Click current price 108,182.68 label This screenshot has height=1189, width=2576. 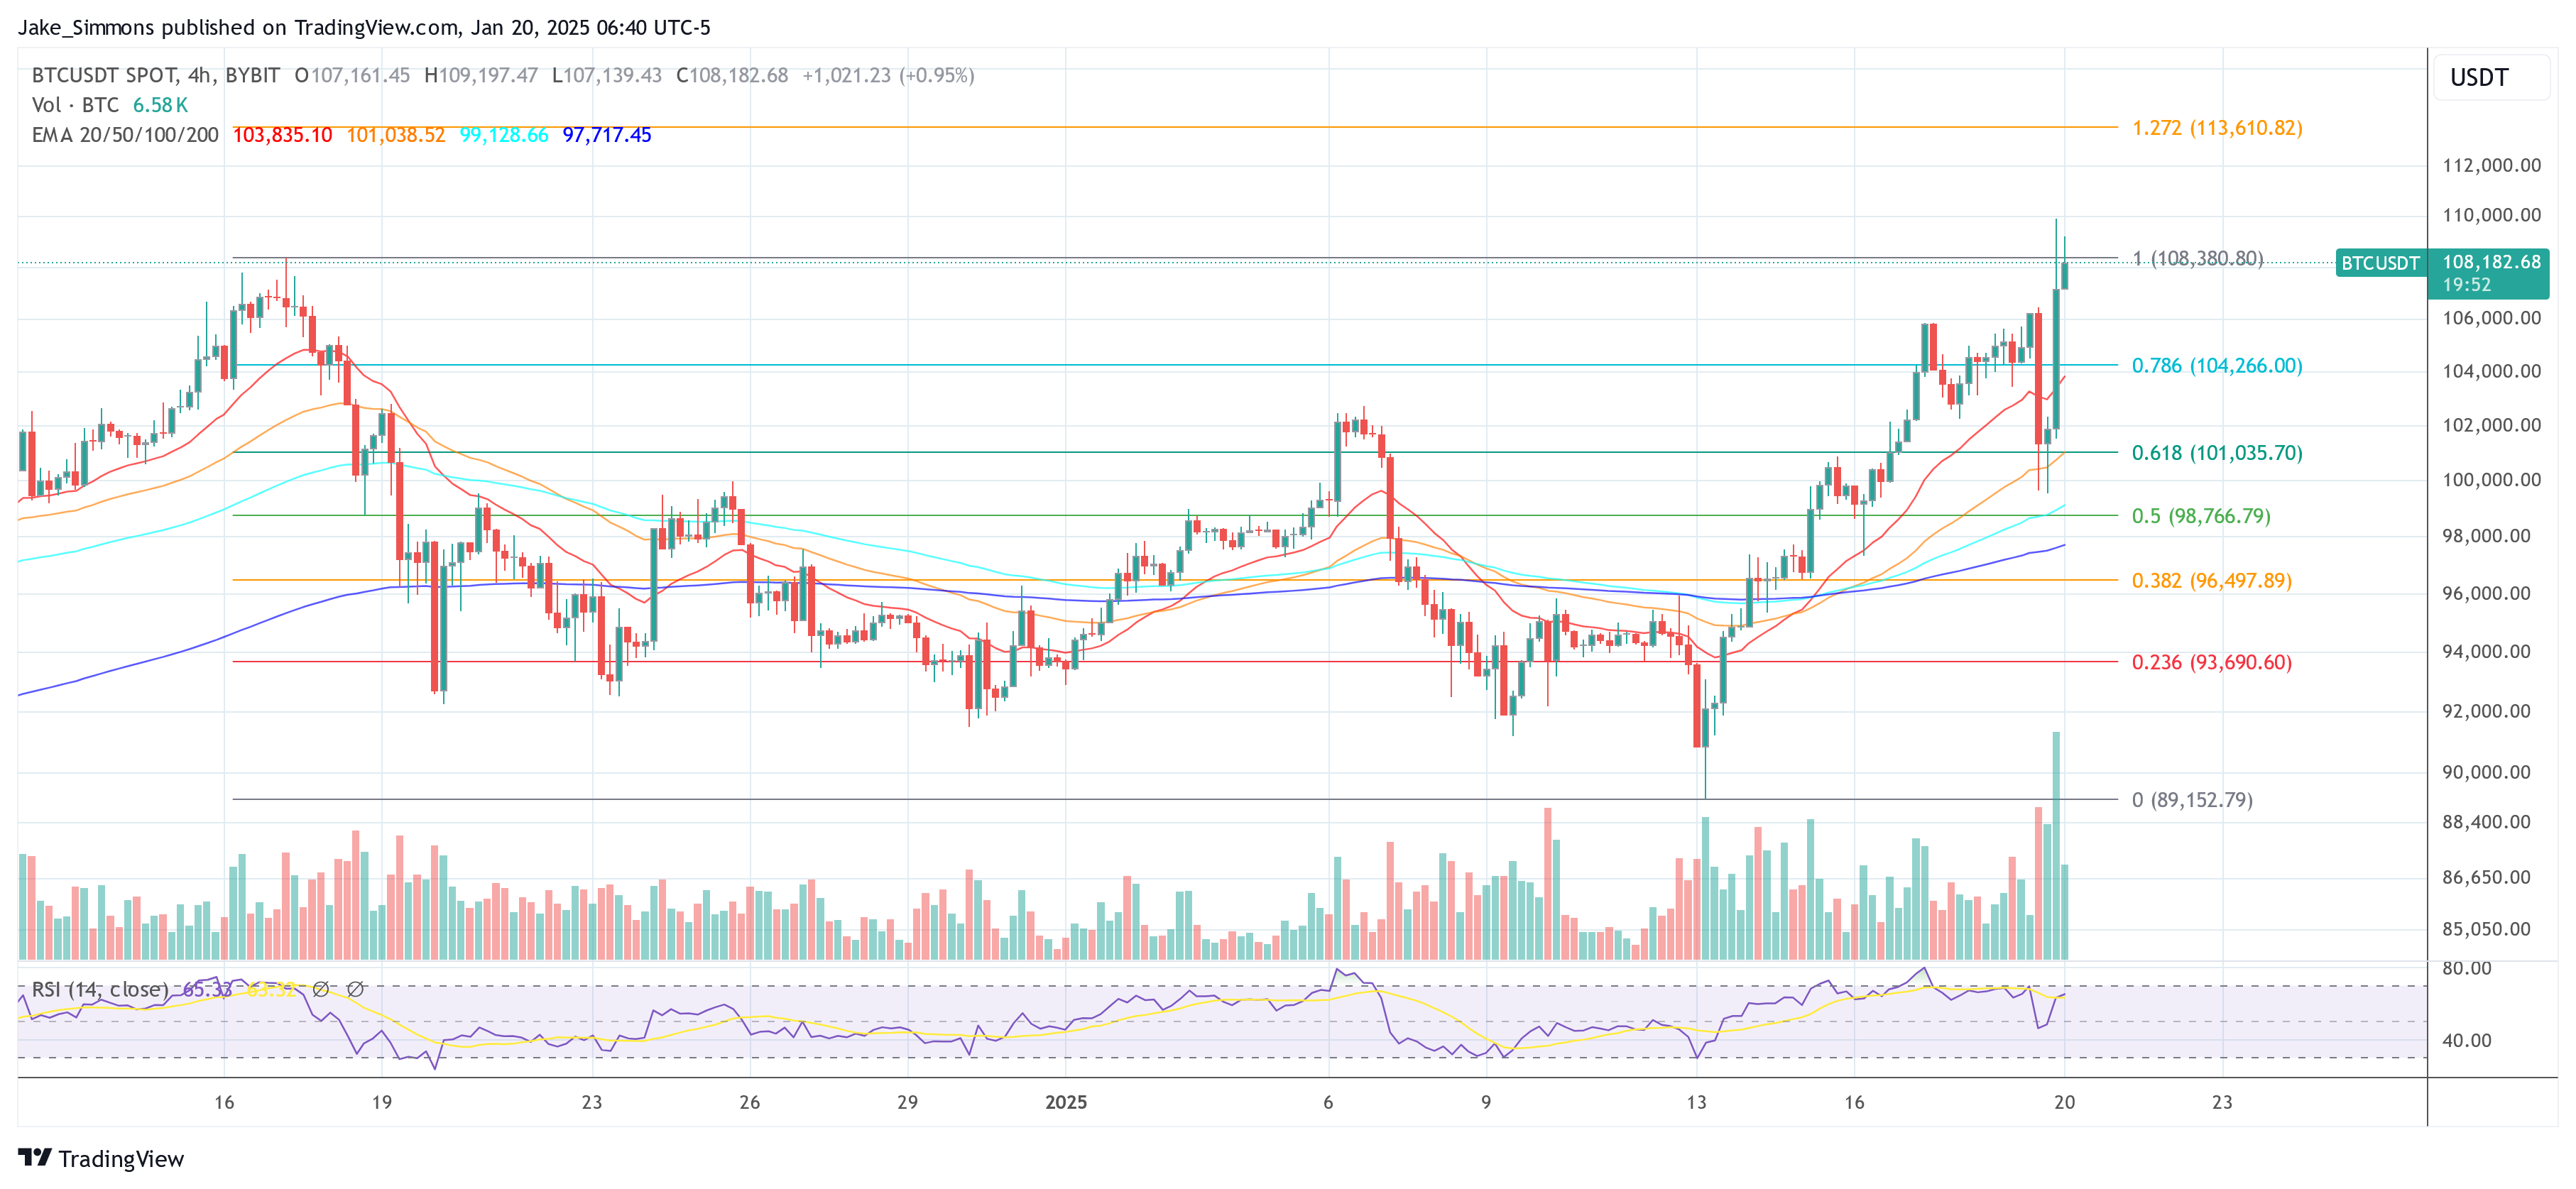point(2491,262)
